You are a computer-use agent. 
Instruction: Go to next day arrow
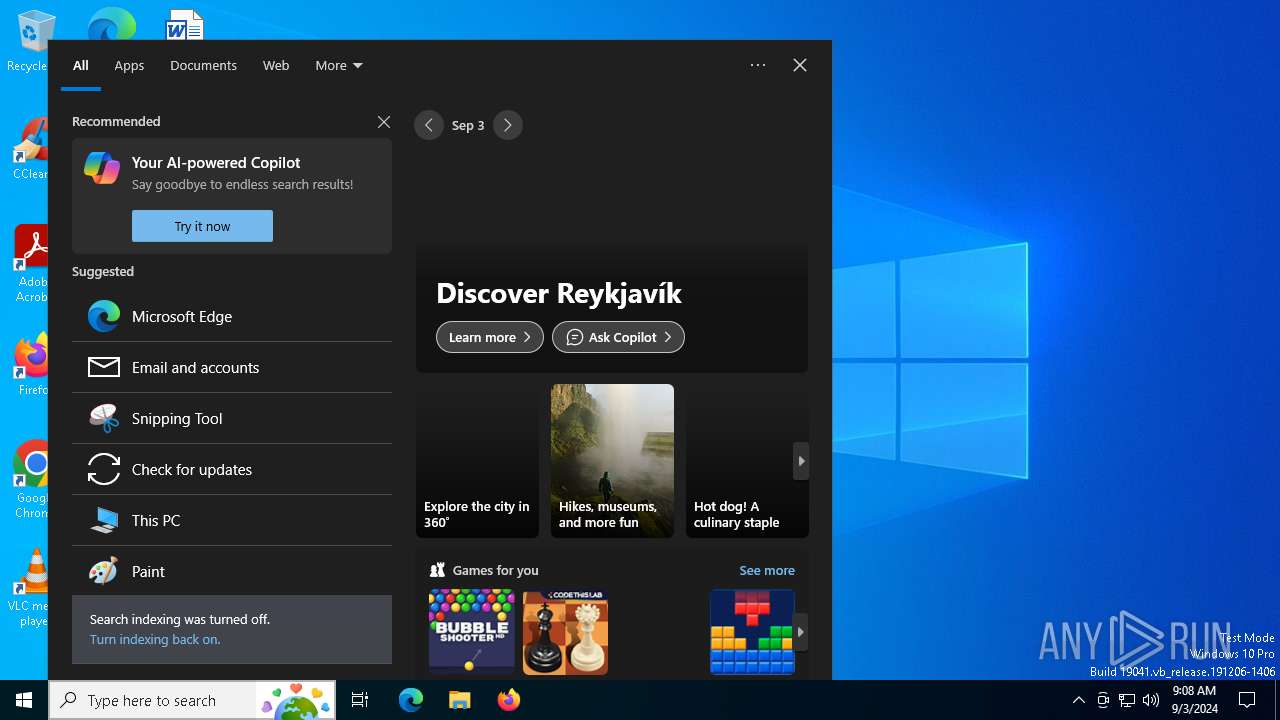coord(508,125)
